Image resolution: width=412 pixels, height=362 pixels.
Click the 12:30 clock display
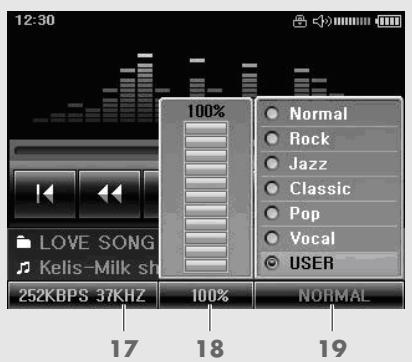click(x=35, y=20)
